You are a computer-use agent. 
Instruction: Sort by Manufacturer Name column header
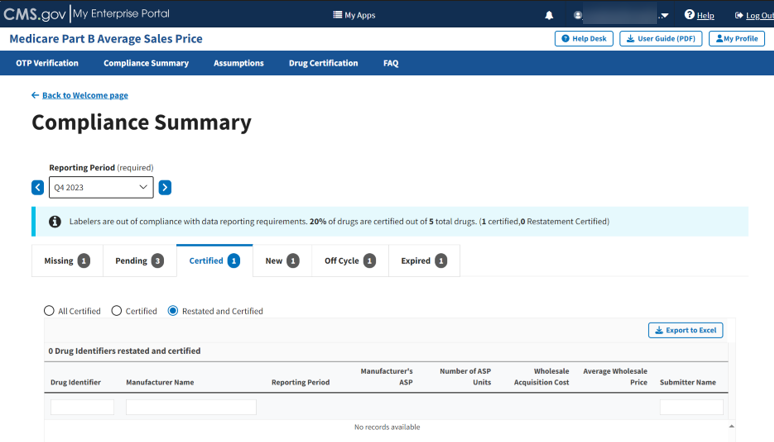click(160, 382)
